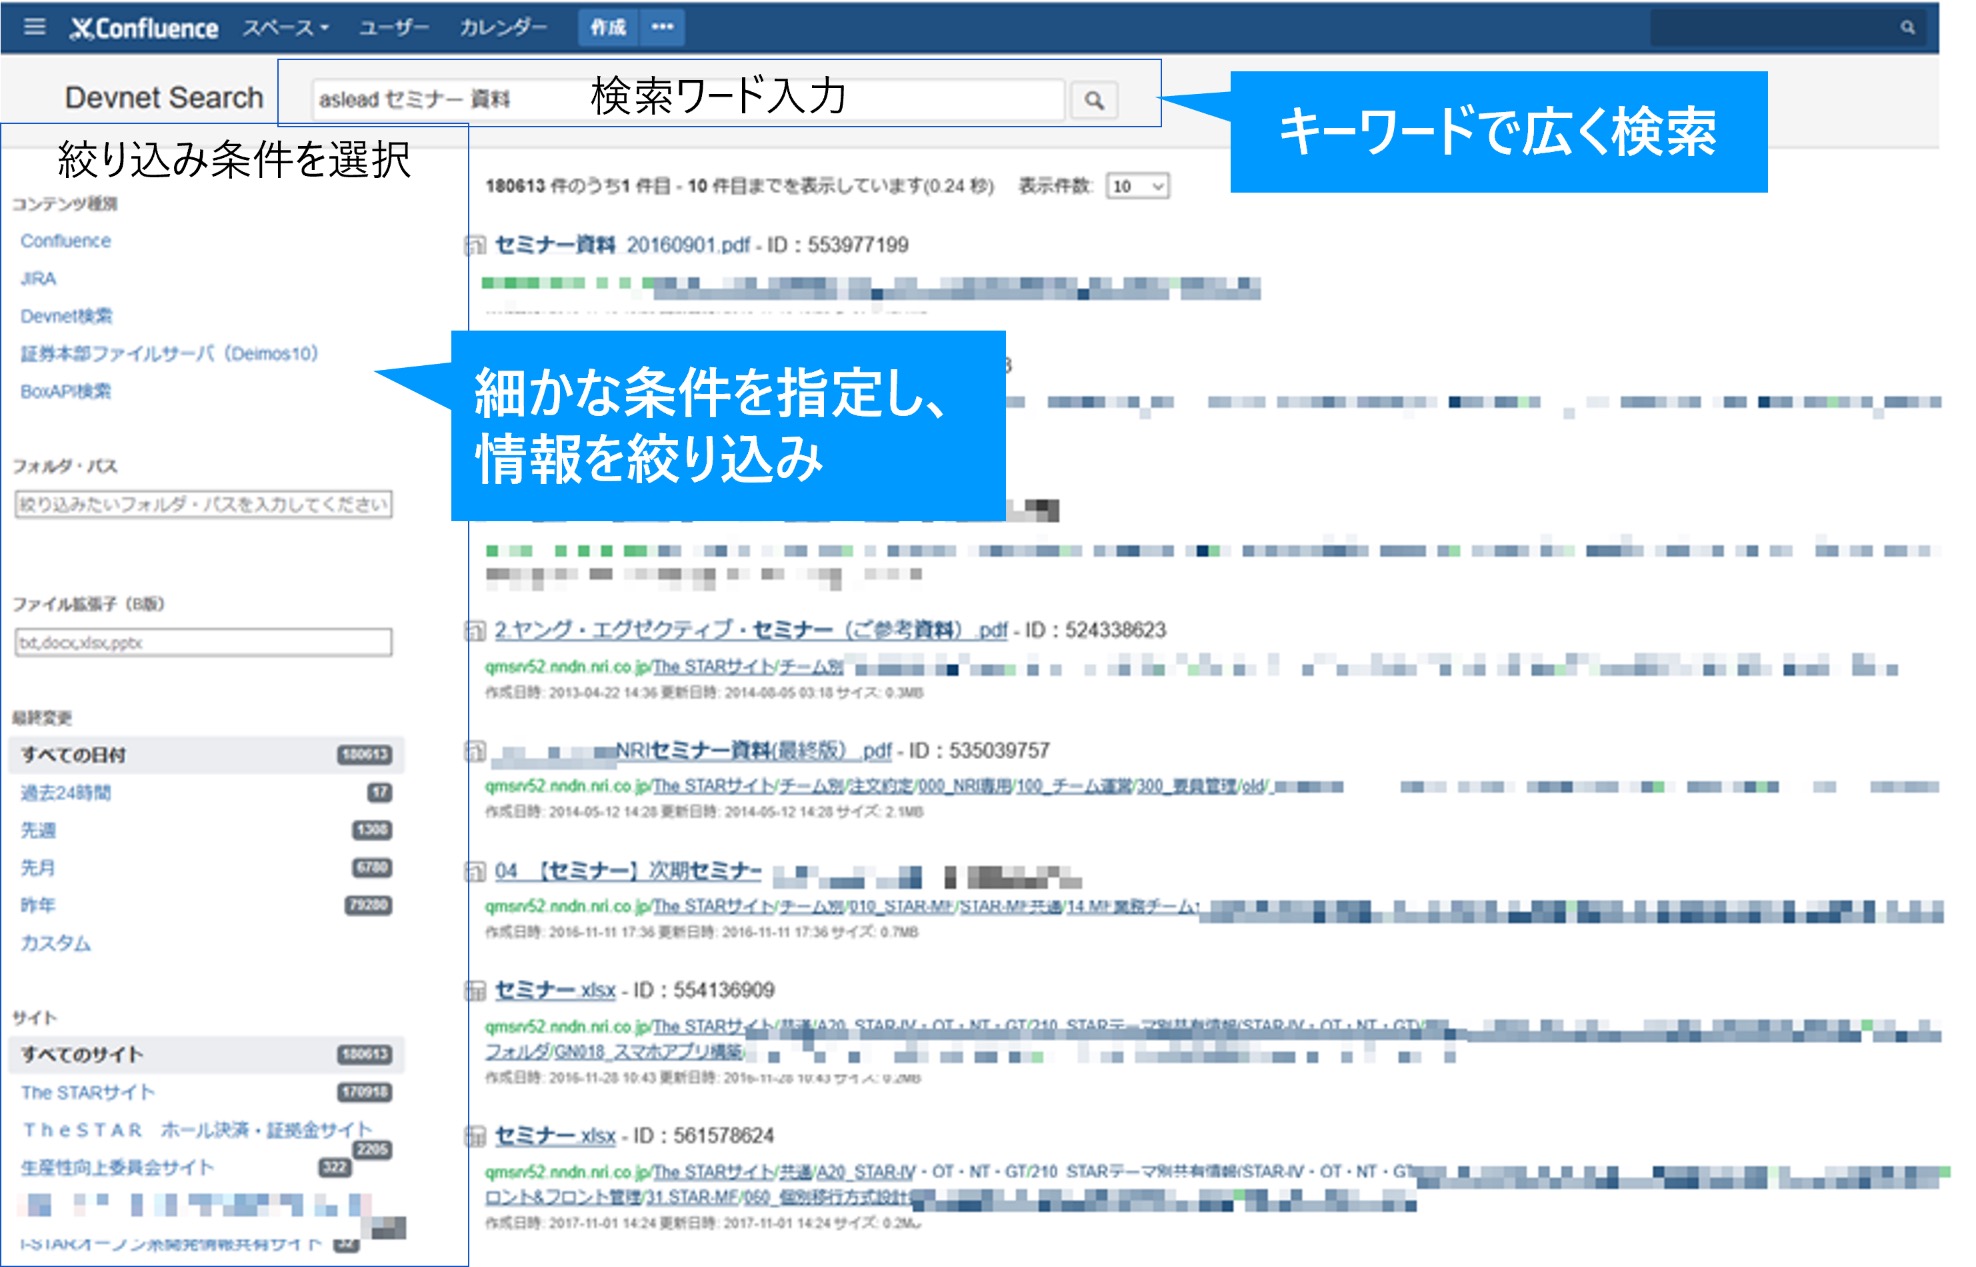The width and height of the screenshot is (1976, 1267).
Task: Open the カレンダー menu
Action: [x=503, y=28]
